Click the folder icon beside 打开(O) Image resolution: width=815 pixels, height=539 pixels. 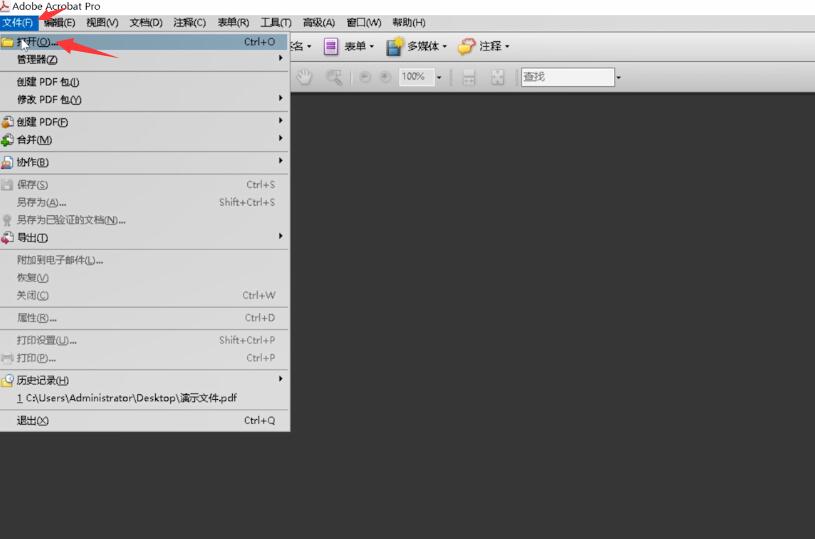click(x=7, y=42)
